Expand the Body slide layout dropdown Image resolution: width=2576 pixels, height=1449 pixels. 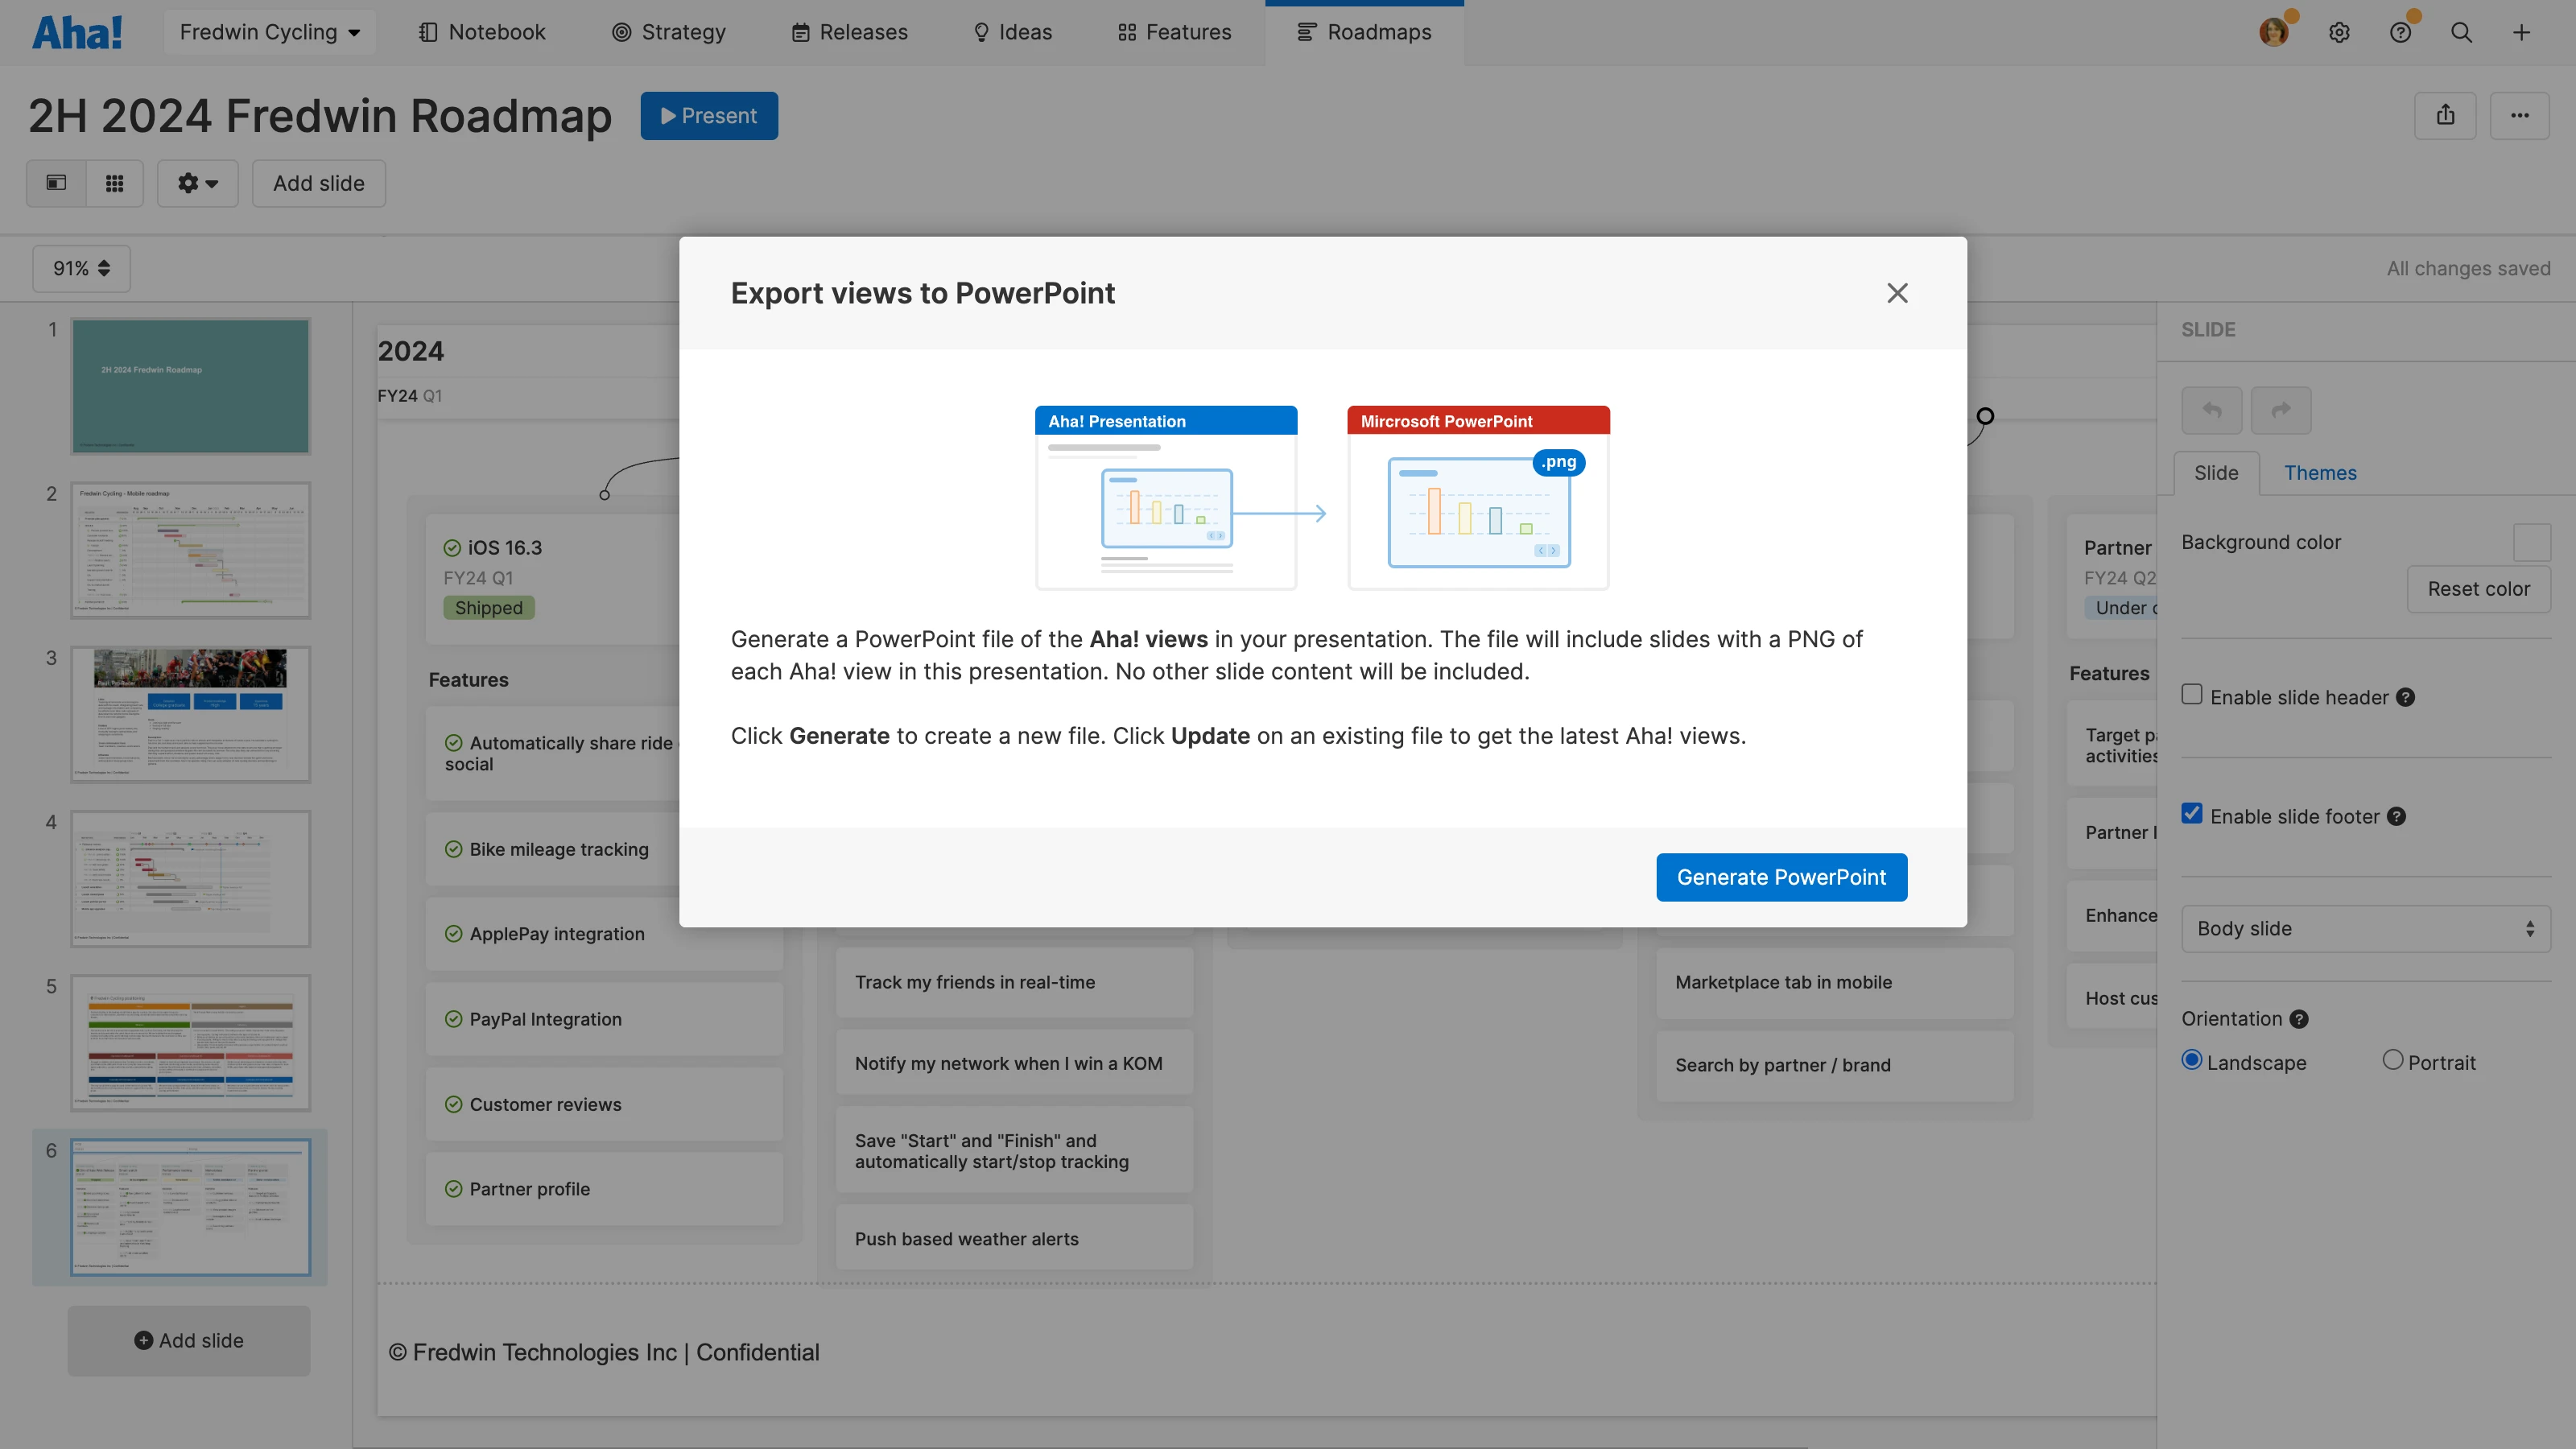point(2365,928)
